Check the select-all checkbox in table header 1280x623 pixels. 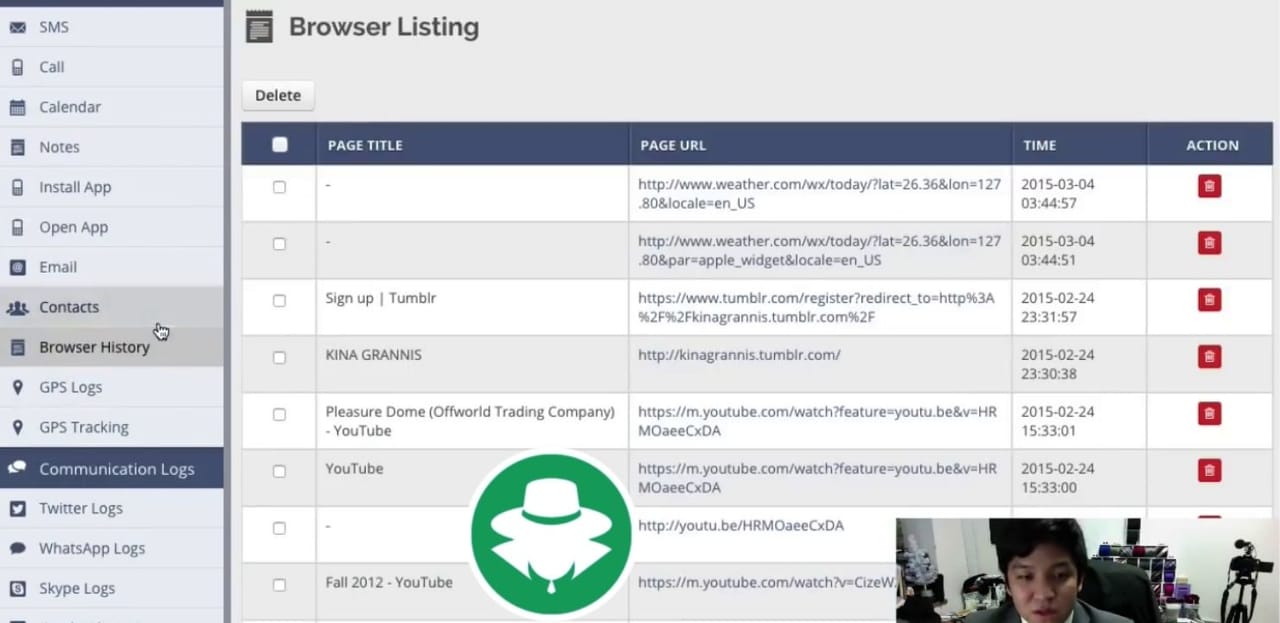(x=279, y=145)
